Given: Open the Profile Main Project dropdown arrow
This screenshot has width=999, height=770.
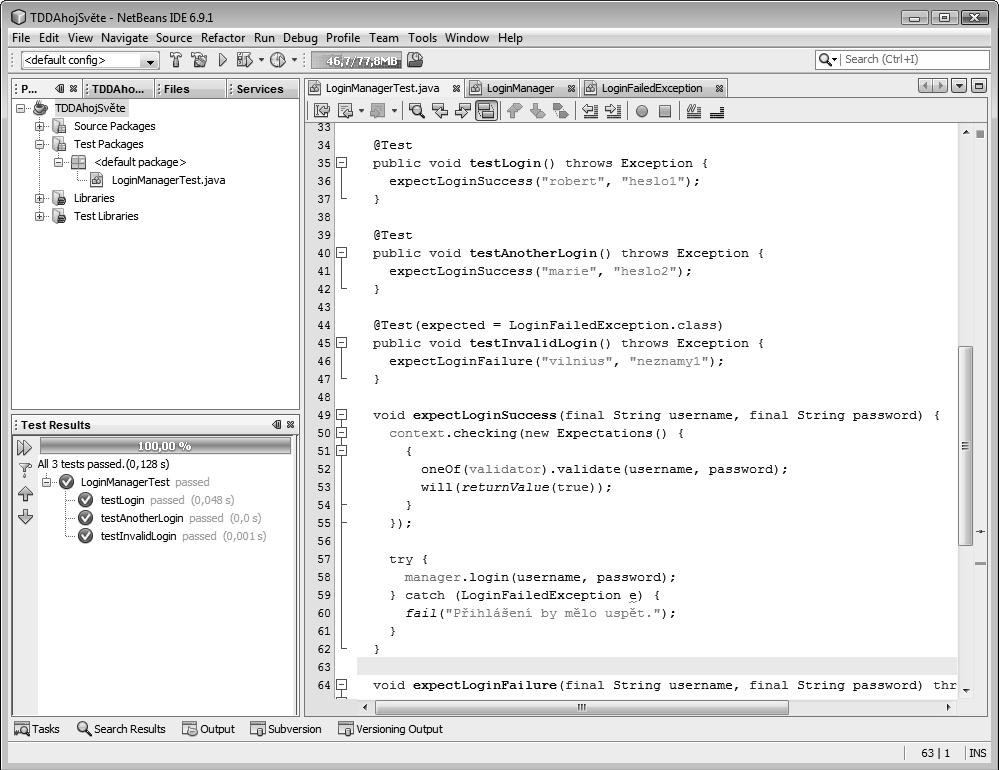Looking at the screenshot, I should tap(294, 60).
